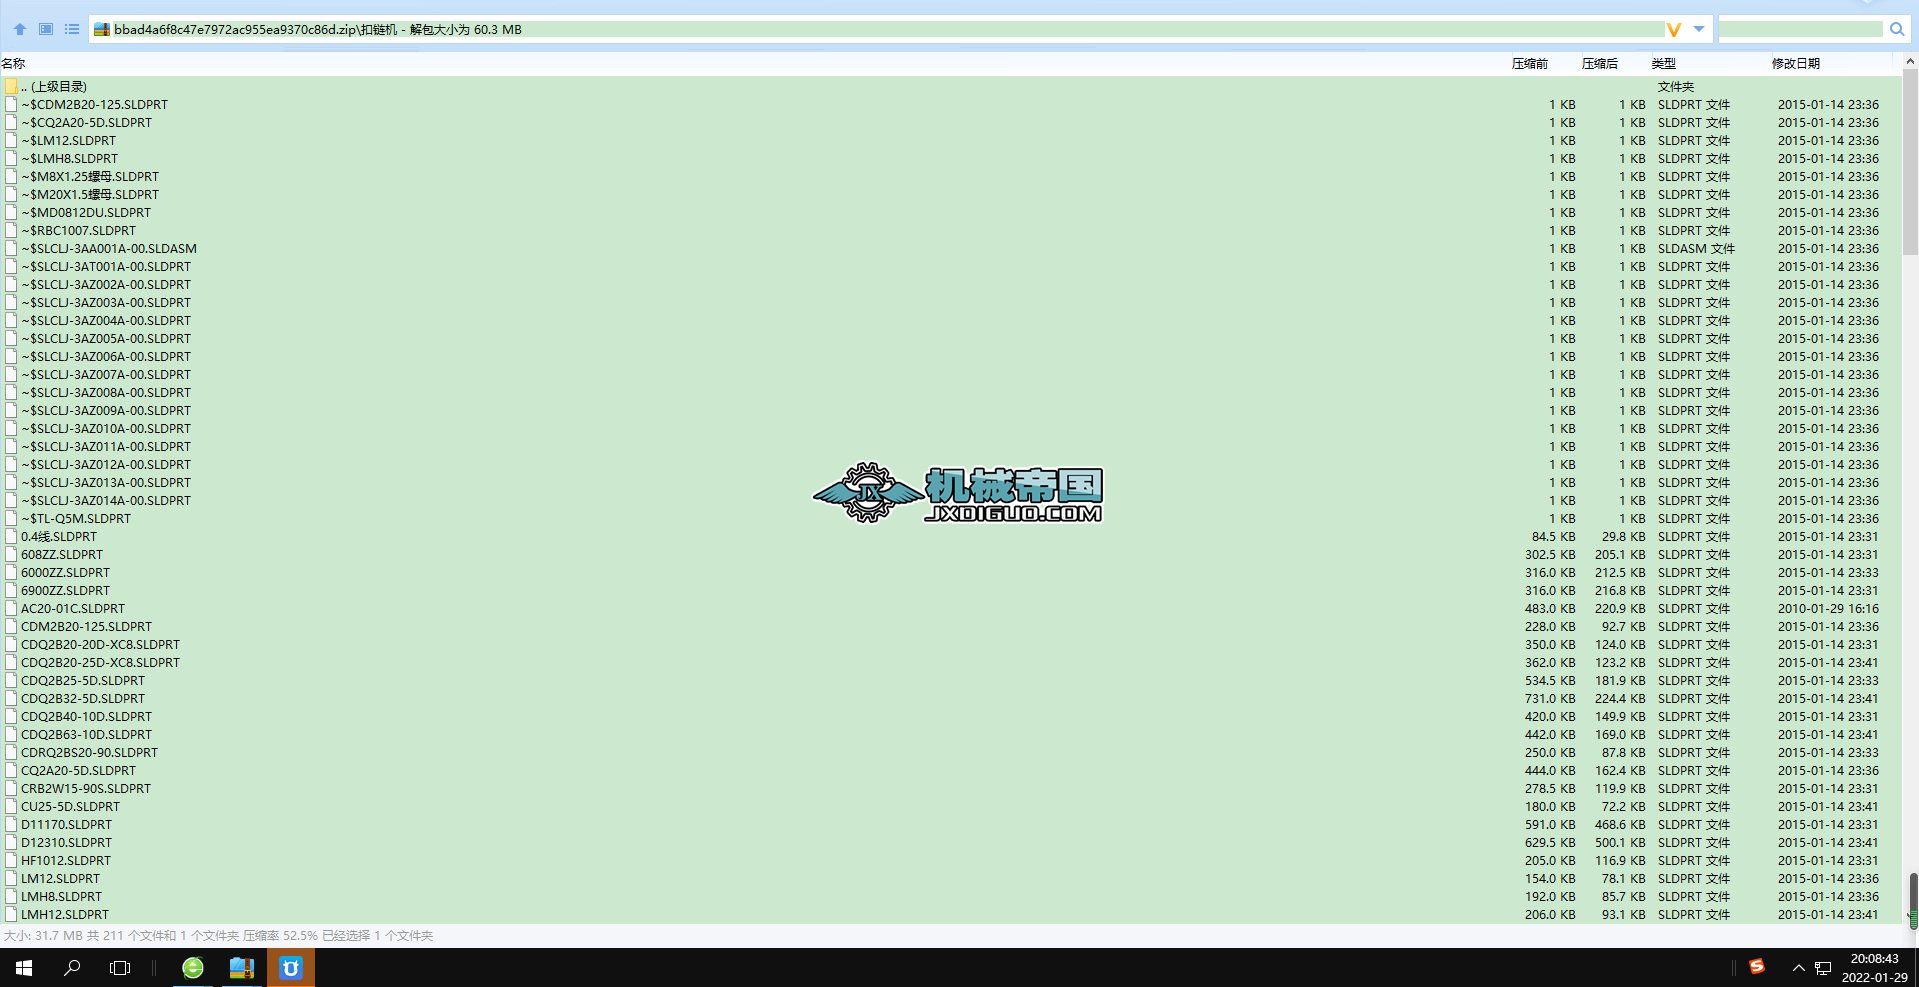The height and width of the screenshot is (987, 1919).
Task: Click the file icon beside ~$M20X1.5螺母.SLDPRT
Action: (x=11, y=195)
